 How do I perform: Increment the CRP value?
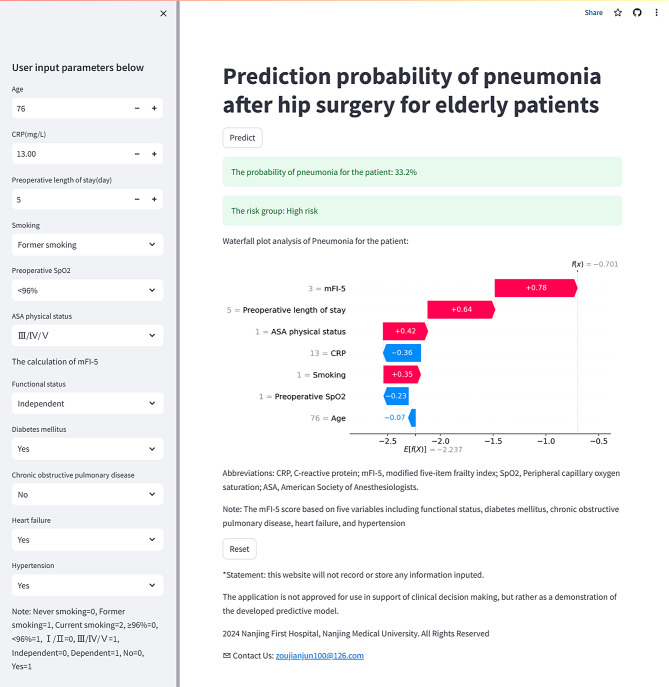coord(154,154)
